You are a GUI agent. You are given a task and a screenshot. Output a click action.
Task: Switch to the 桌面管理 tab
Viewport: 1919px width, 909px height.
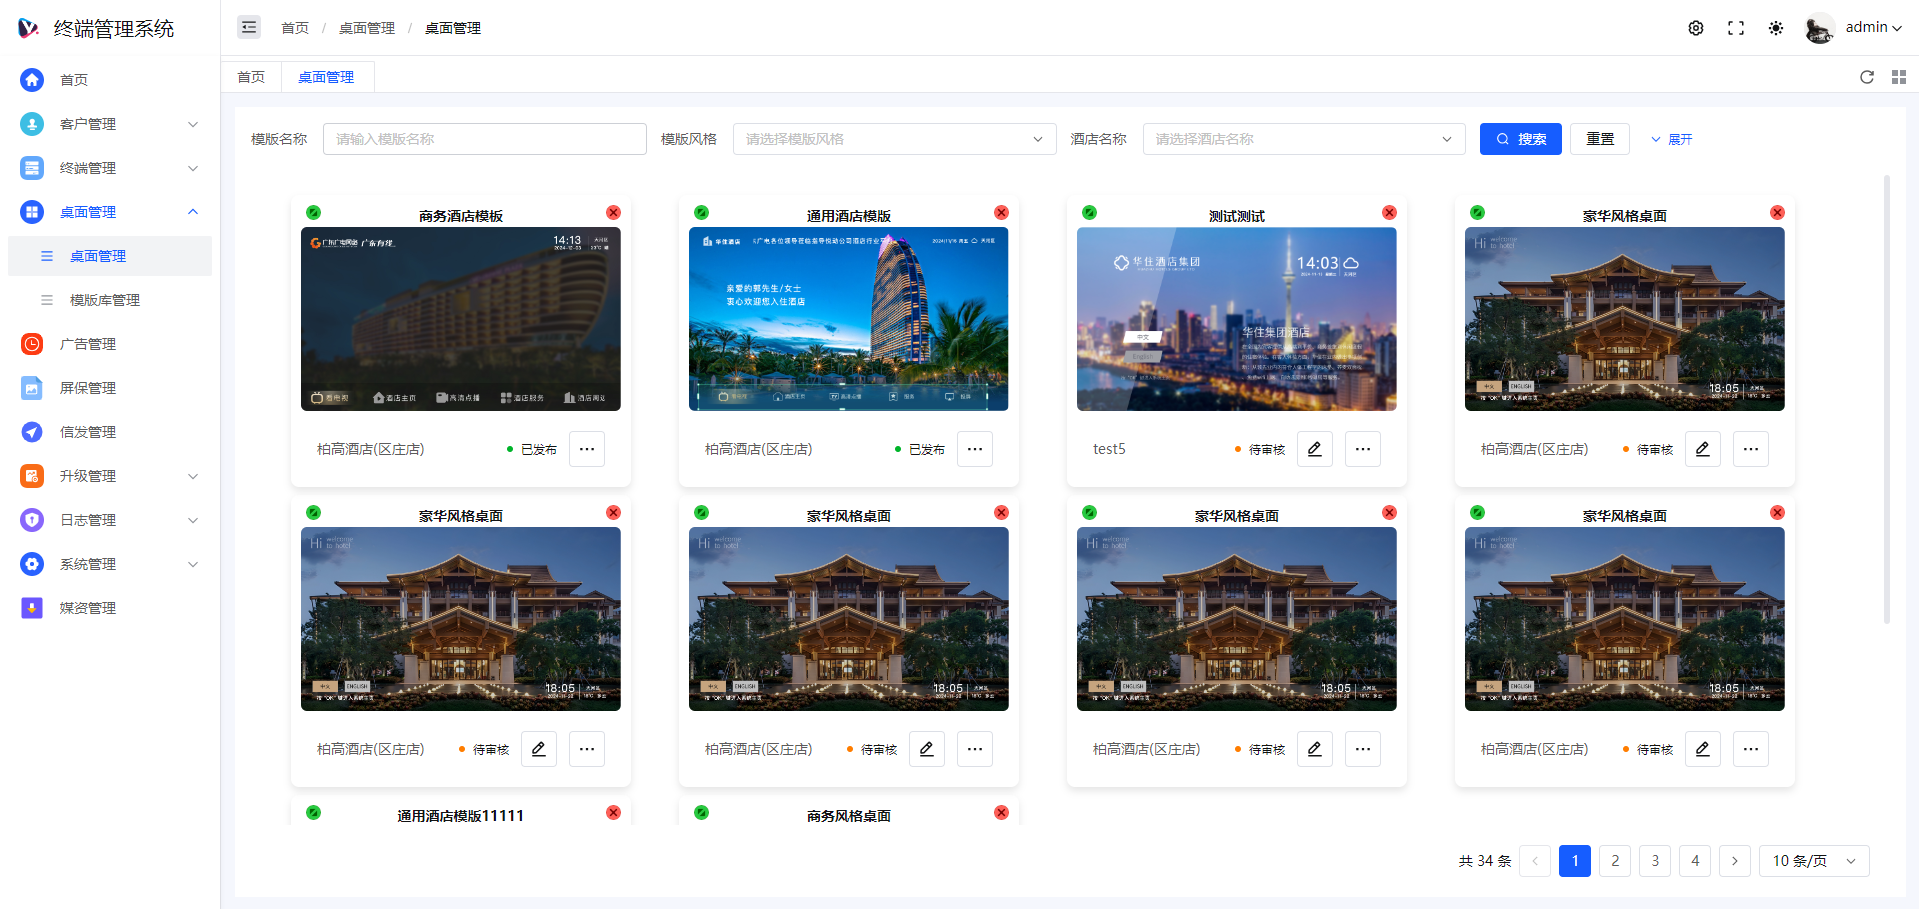[326, 77]
